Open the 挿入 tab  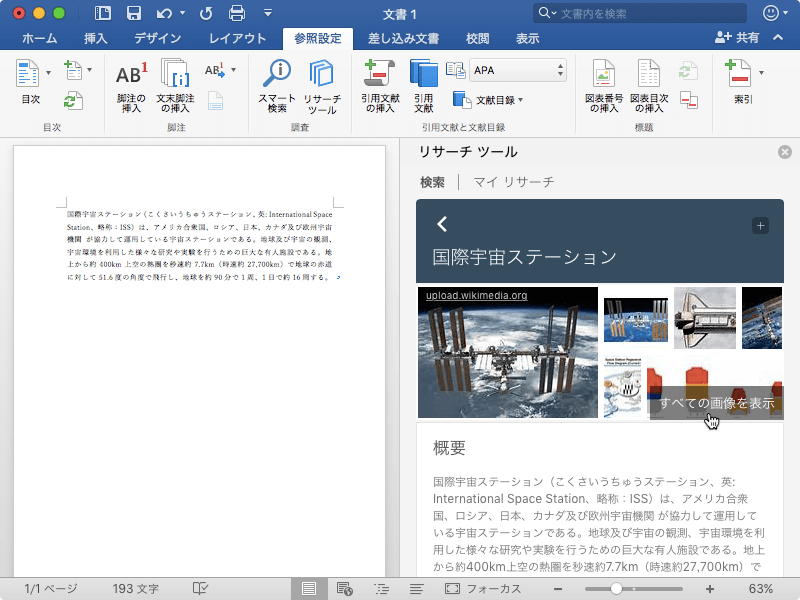[x=95, y=38]
